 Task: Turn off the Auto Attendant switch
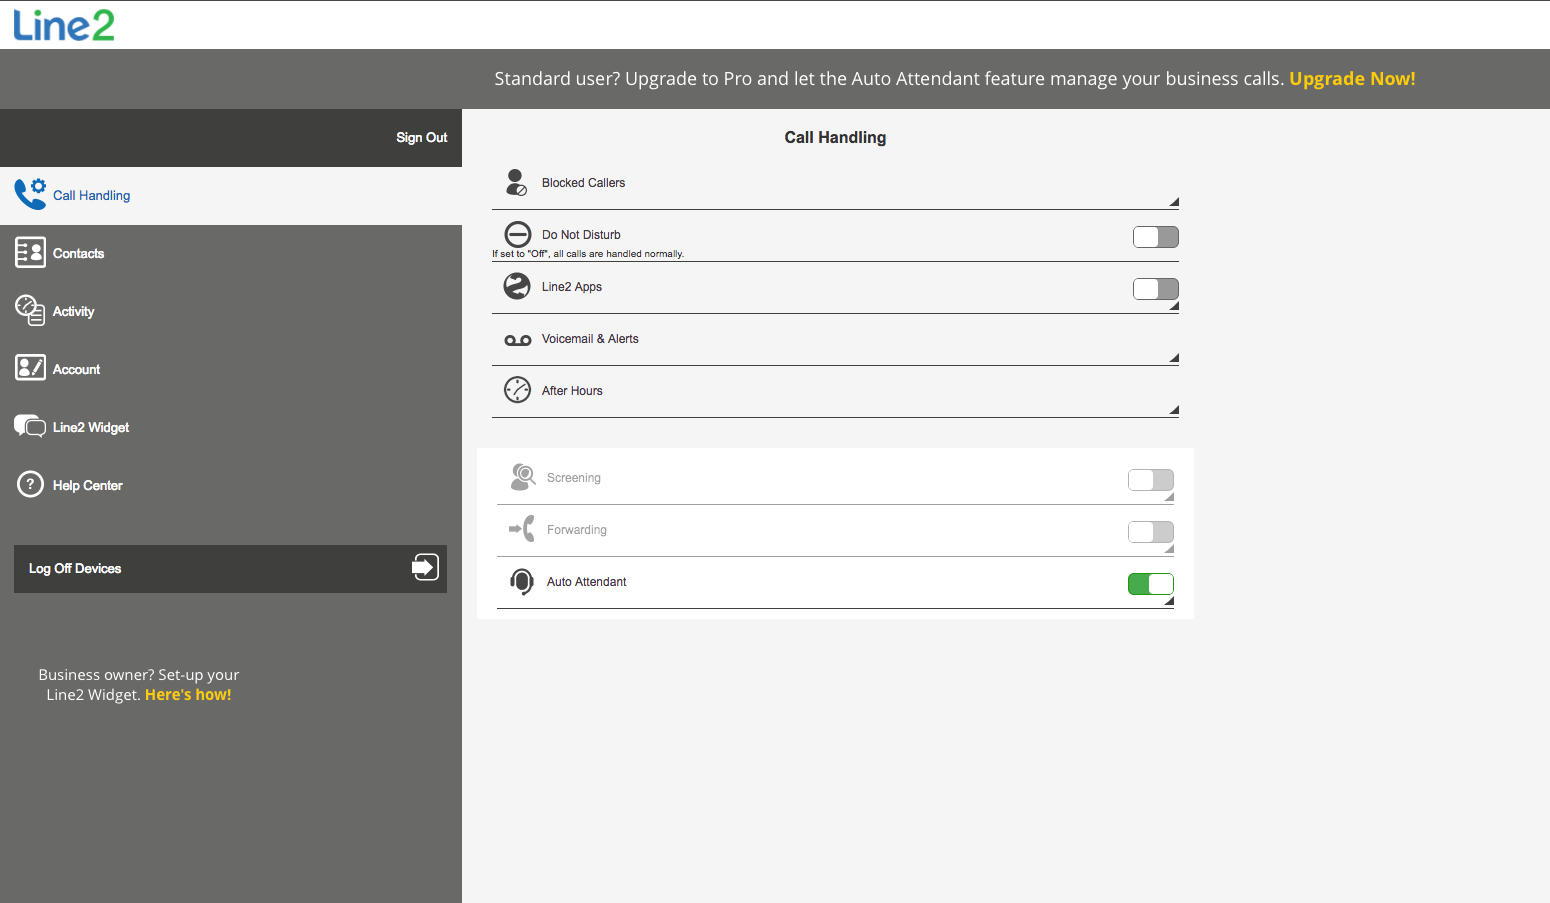pos(1150,584)
